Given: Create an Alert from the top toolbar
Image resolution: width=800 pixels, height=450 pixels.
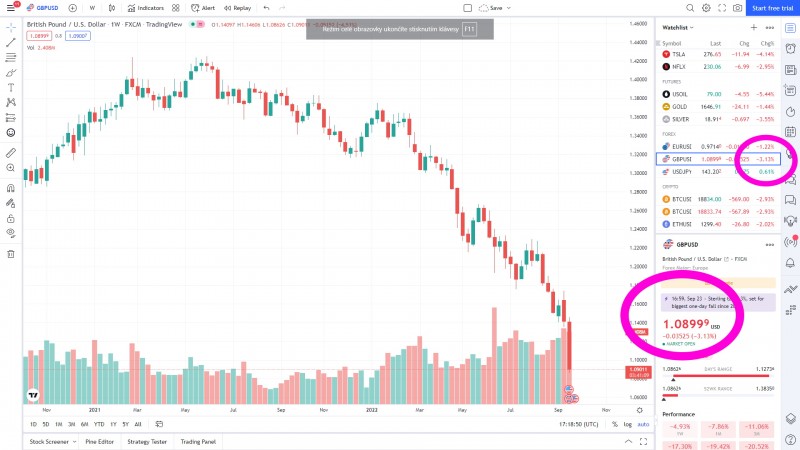Looking at the screenshot, I should [204, 8].
